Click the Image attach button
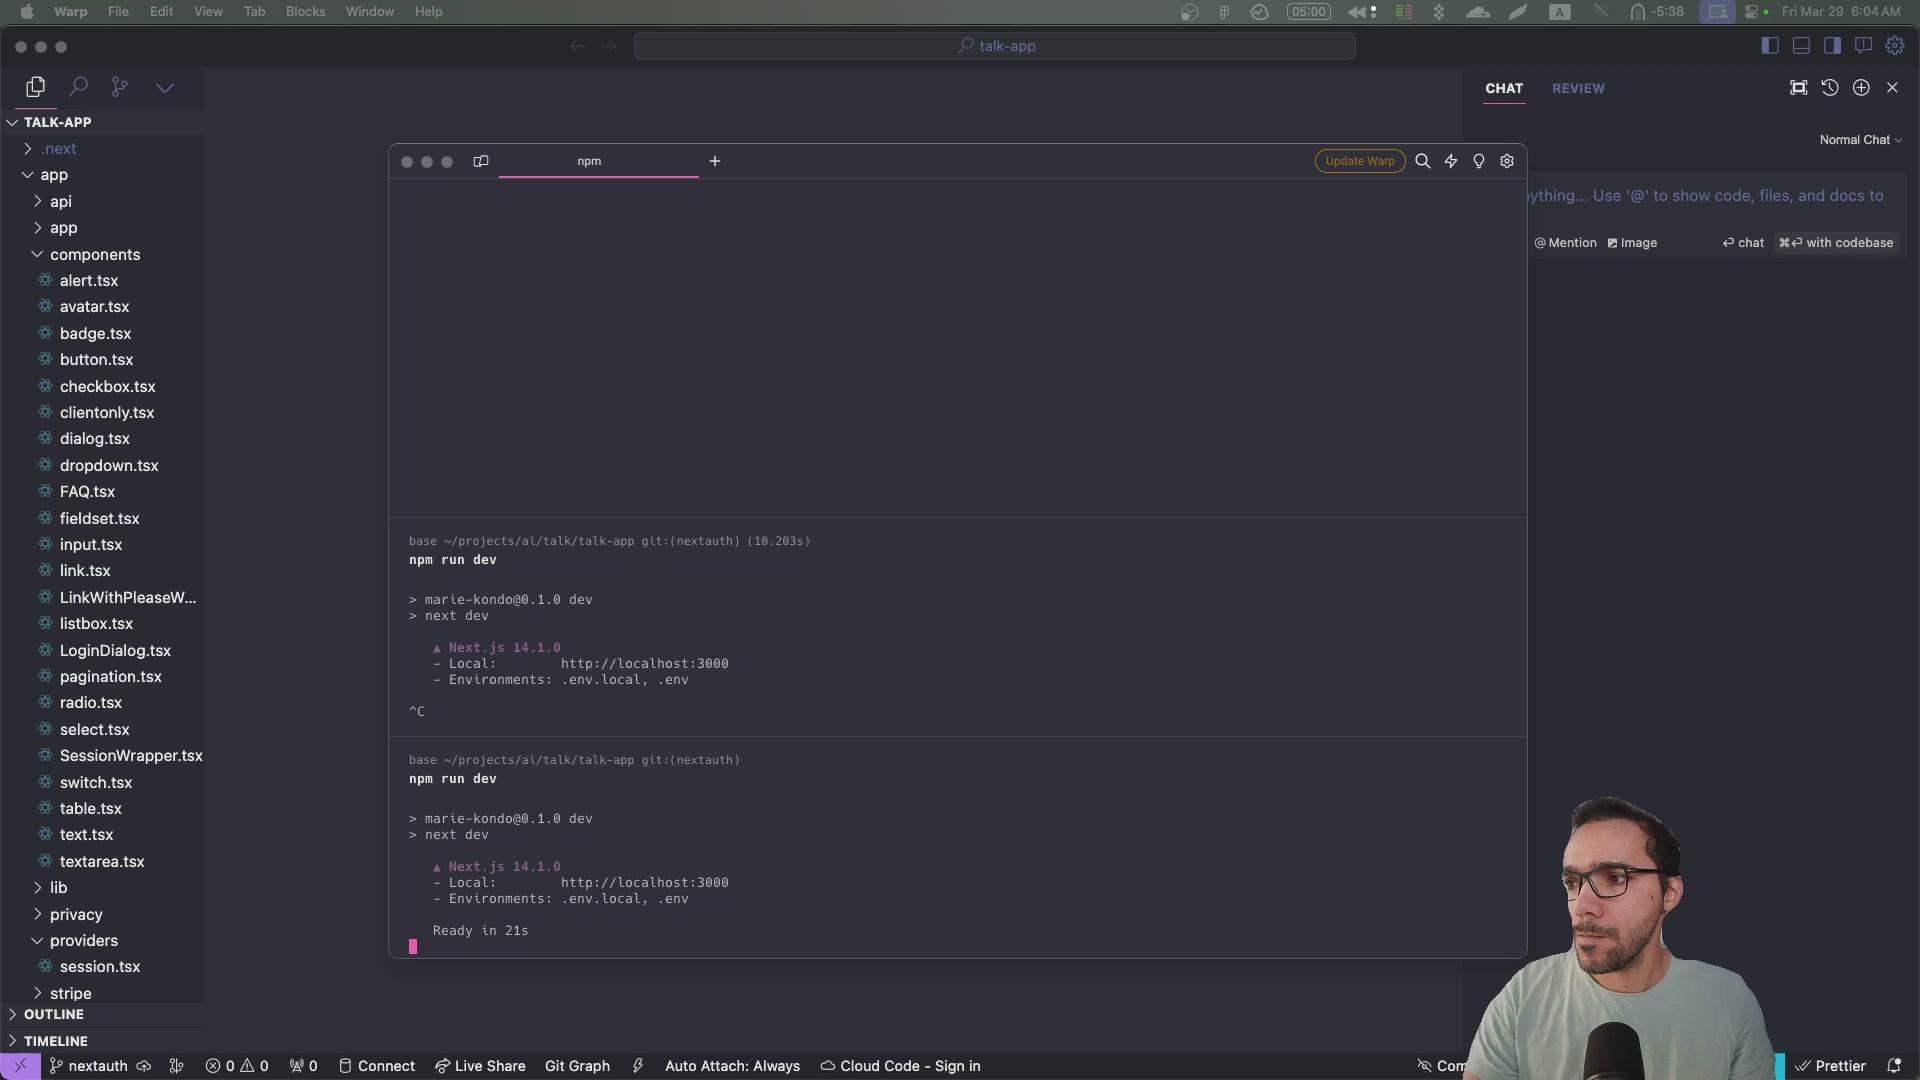The width and height of the screenshot is (1920, 1080). (1632, 243)
